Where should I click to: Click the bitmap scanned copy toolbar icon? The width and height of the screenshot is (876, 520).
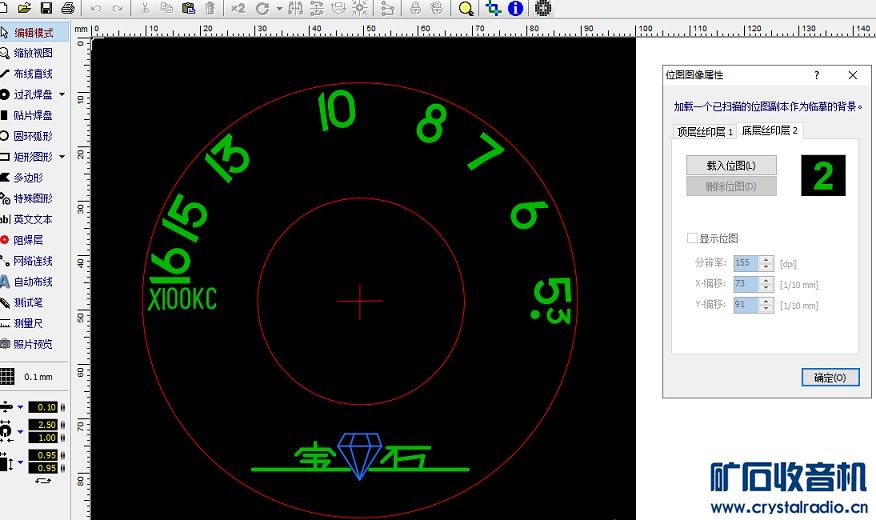click(x=542, y=8)
